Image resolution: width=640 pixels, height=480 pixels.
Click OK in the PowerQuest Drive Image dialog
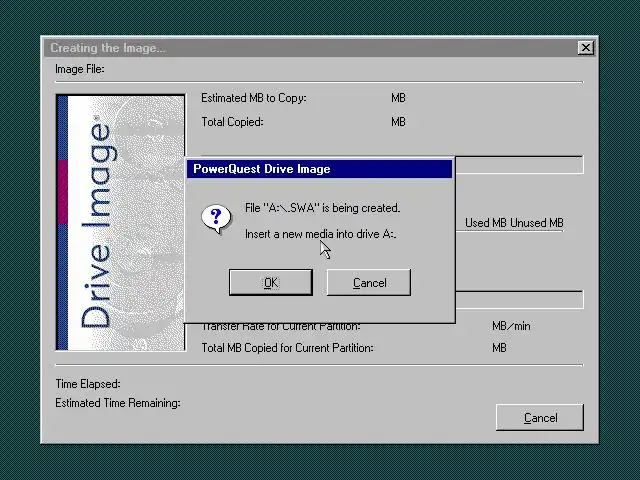(x=271, y=282)
